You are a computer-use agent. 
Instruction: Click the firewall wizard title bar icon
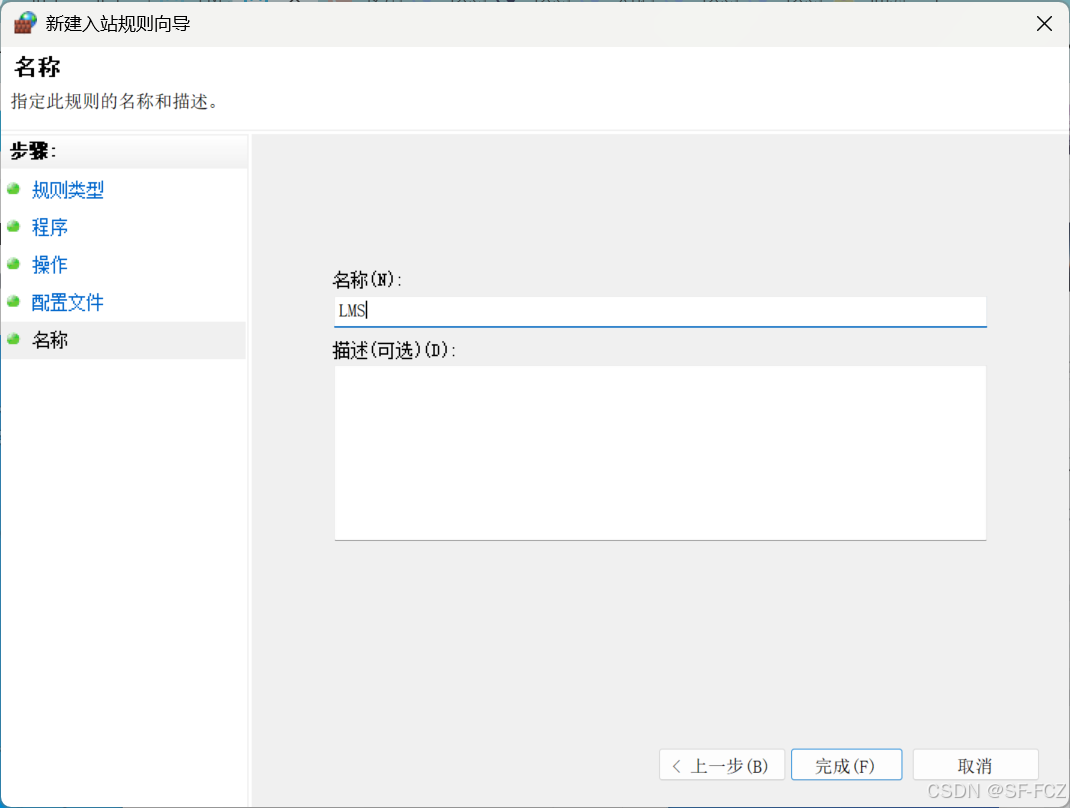click(x=25, y=23)
